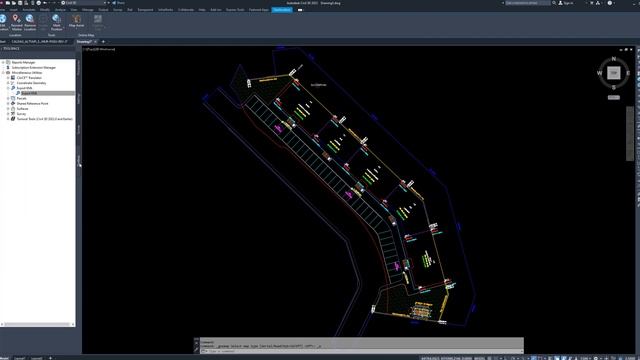Open the Survey ribbon tab

pyautogui.click(x=118, y=9)
